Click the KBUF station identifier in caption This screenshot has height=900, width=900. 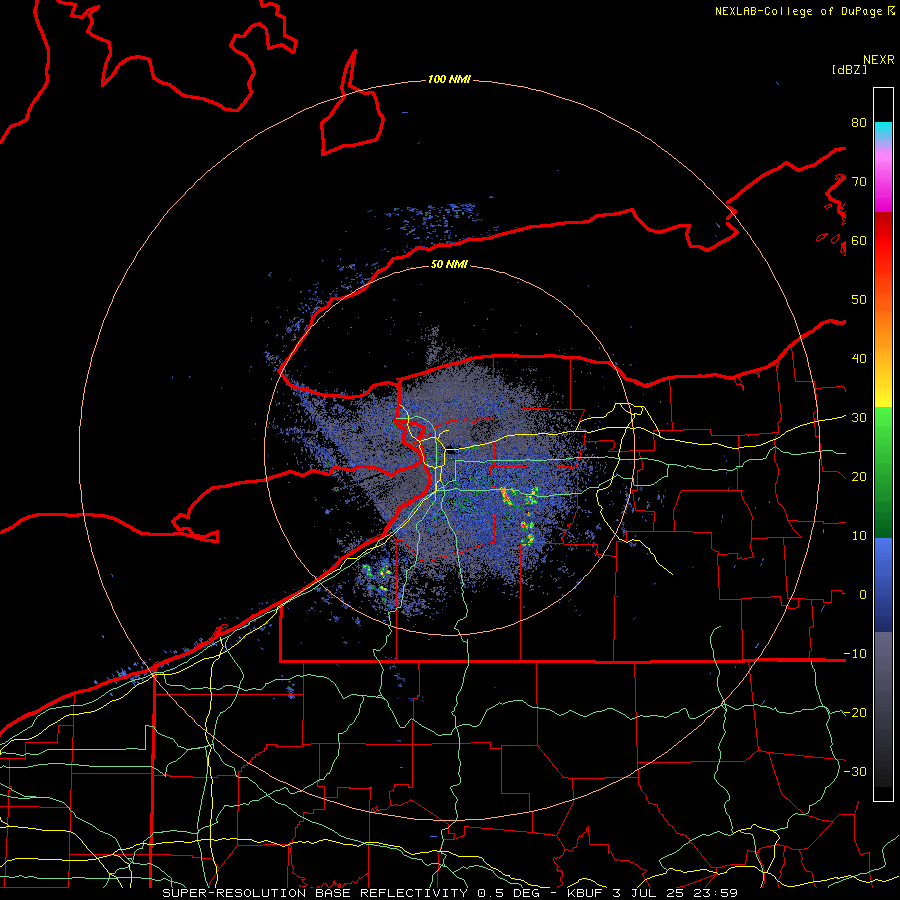585,893
